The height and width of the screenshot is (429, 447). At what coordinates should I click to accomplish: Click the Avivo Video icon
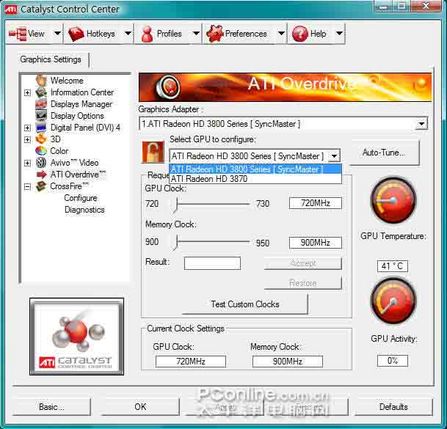[41, 163]
